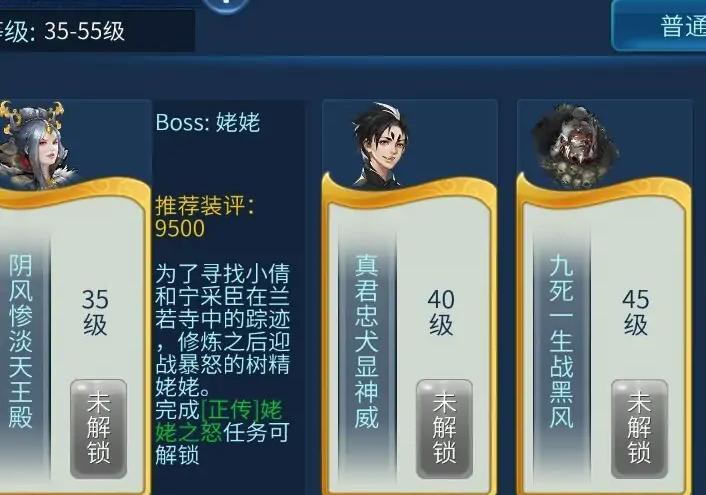
Task: Click golden banner atop 九死一生战黑风 card
Action: click(x=604, y=193)
